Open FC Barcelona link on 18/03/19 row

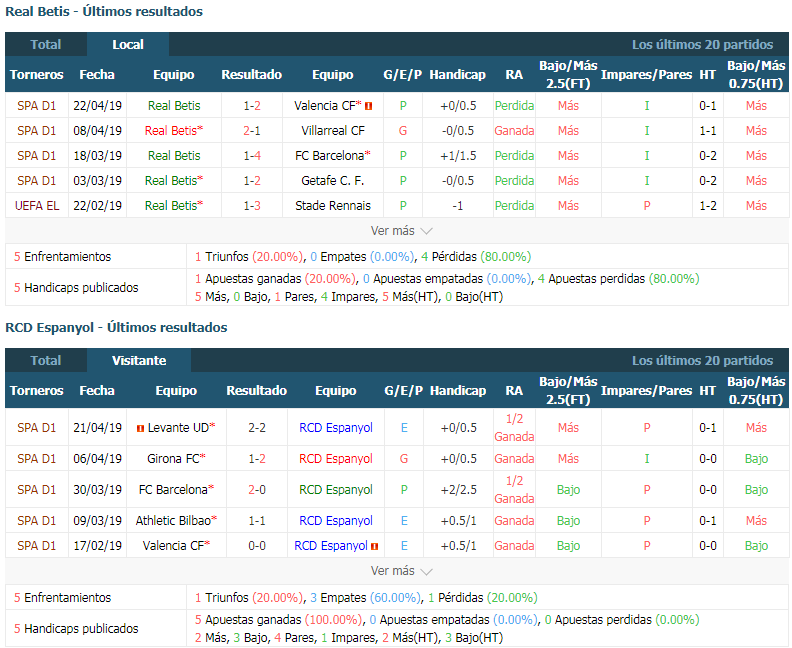coord(329,156)
